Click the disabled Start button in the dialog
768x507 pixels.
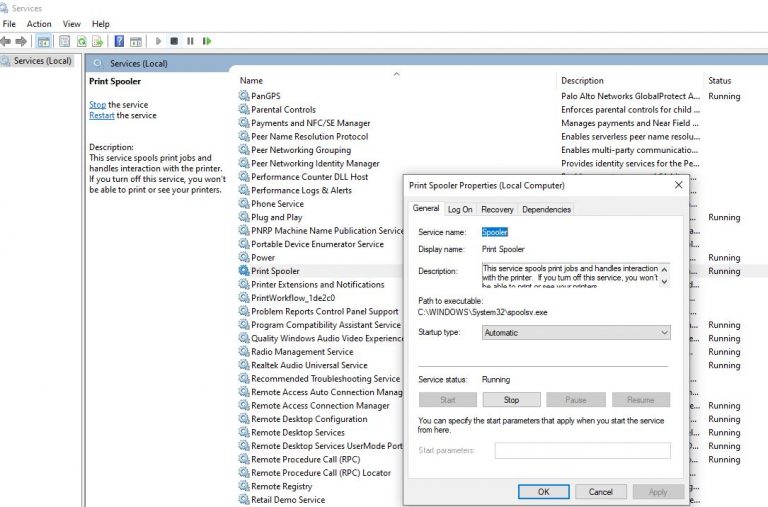[x=448, y=400]
